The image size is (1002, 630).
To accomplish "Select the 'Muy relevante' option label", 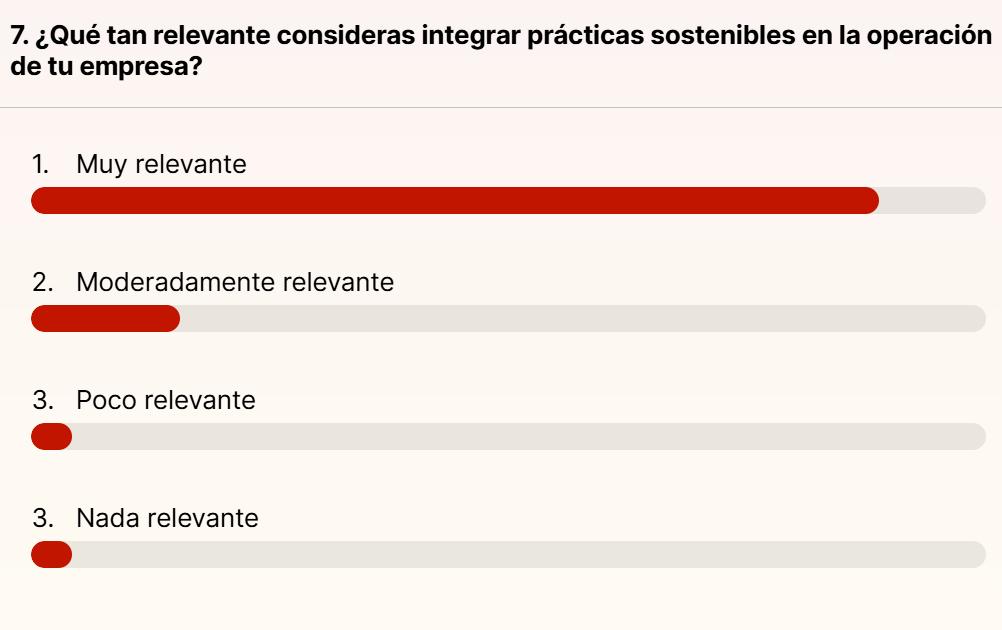I will (x=161, y=164).
